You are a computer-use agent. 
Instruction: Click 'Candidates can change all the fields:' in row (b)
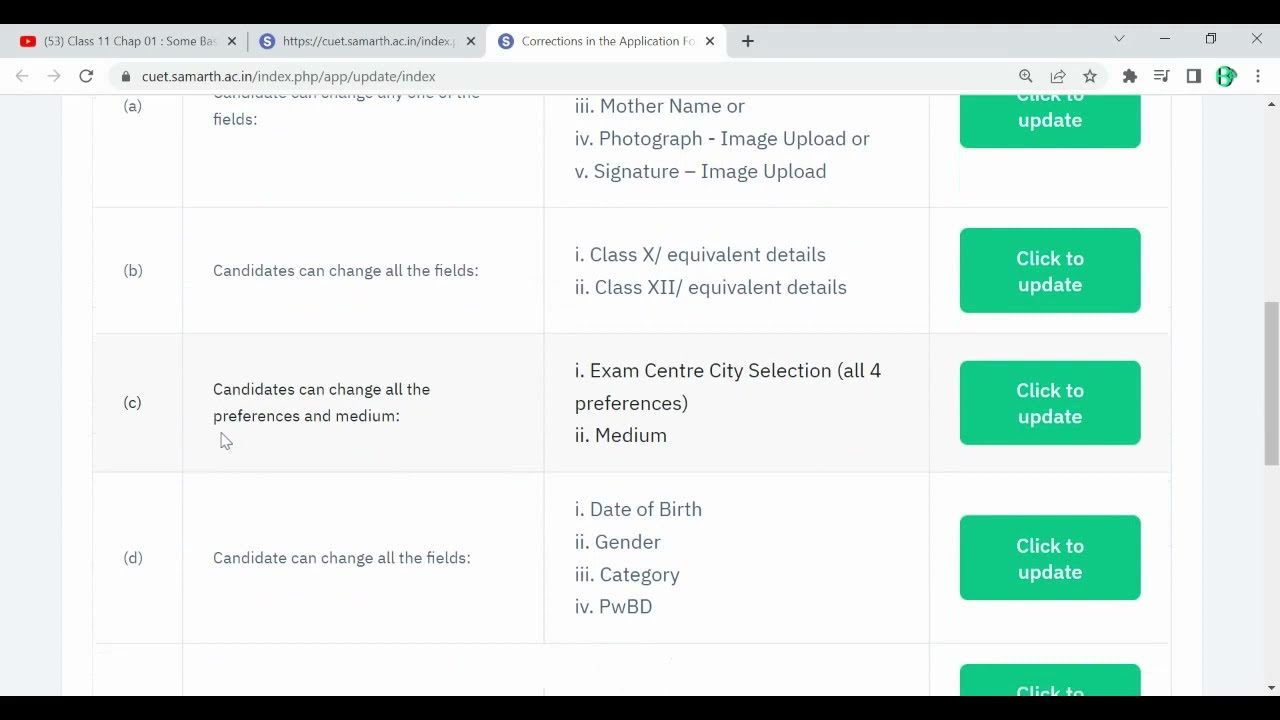coord(346,271)
